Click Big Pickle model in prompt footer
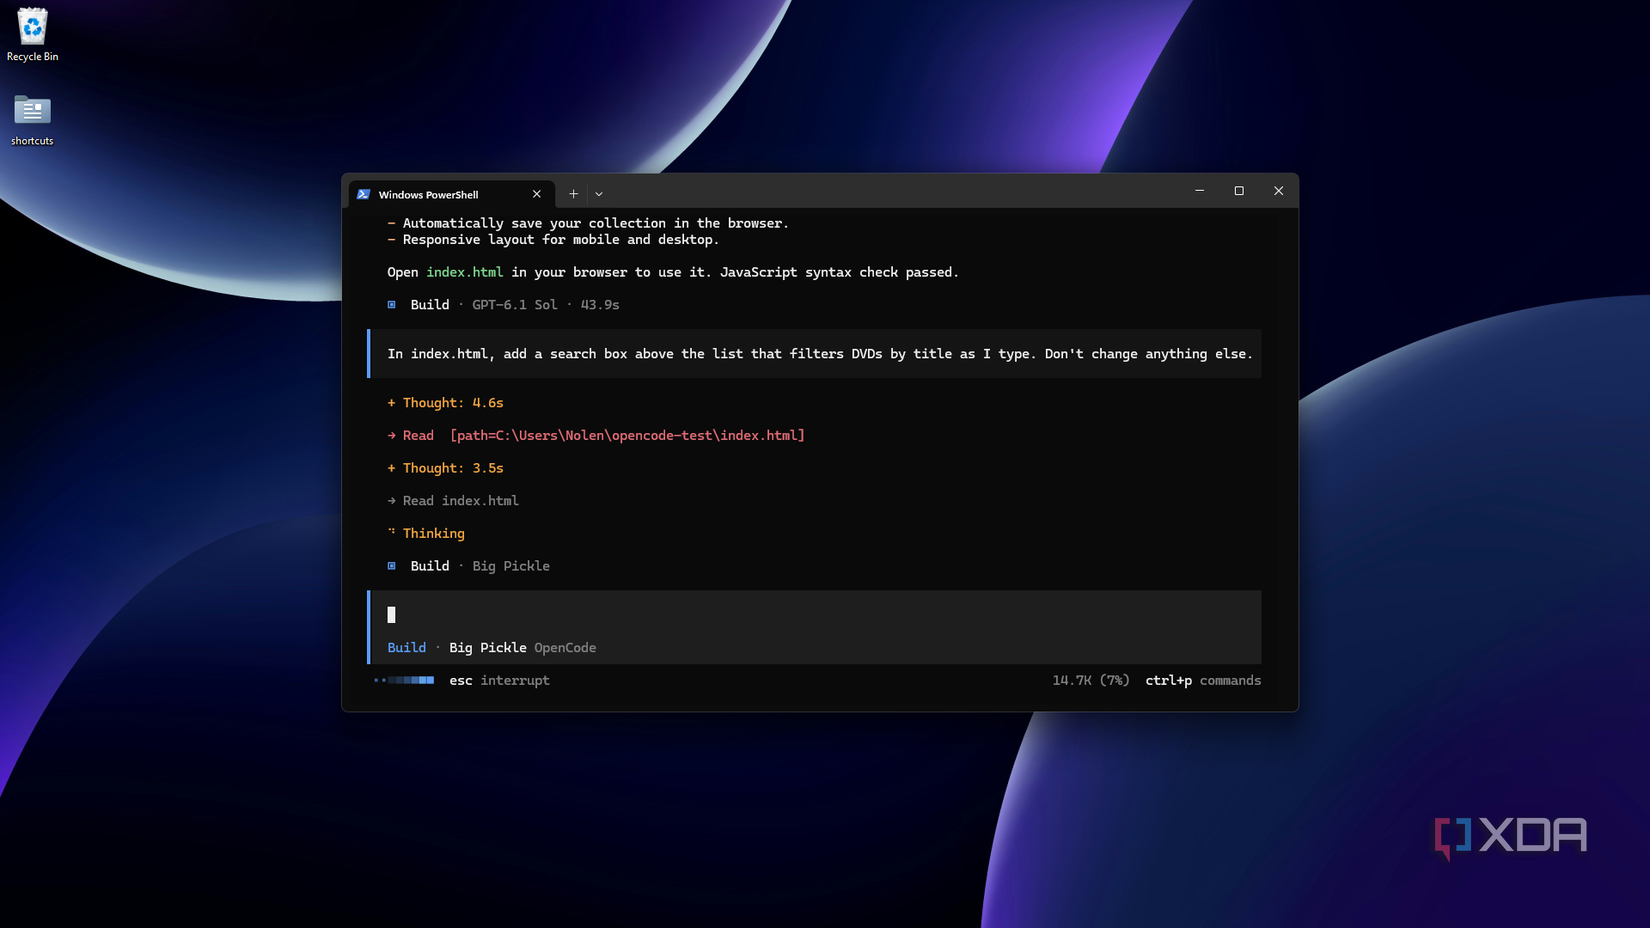Viewport: 1650px width, 928px height. [x=488, y=648]
